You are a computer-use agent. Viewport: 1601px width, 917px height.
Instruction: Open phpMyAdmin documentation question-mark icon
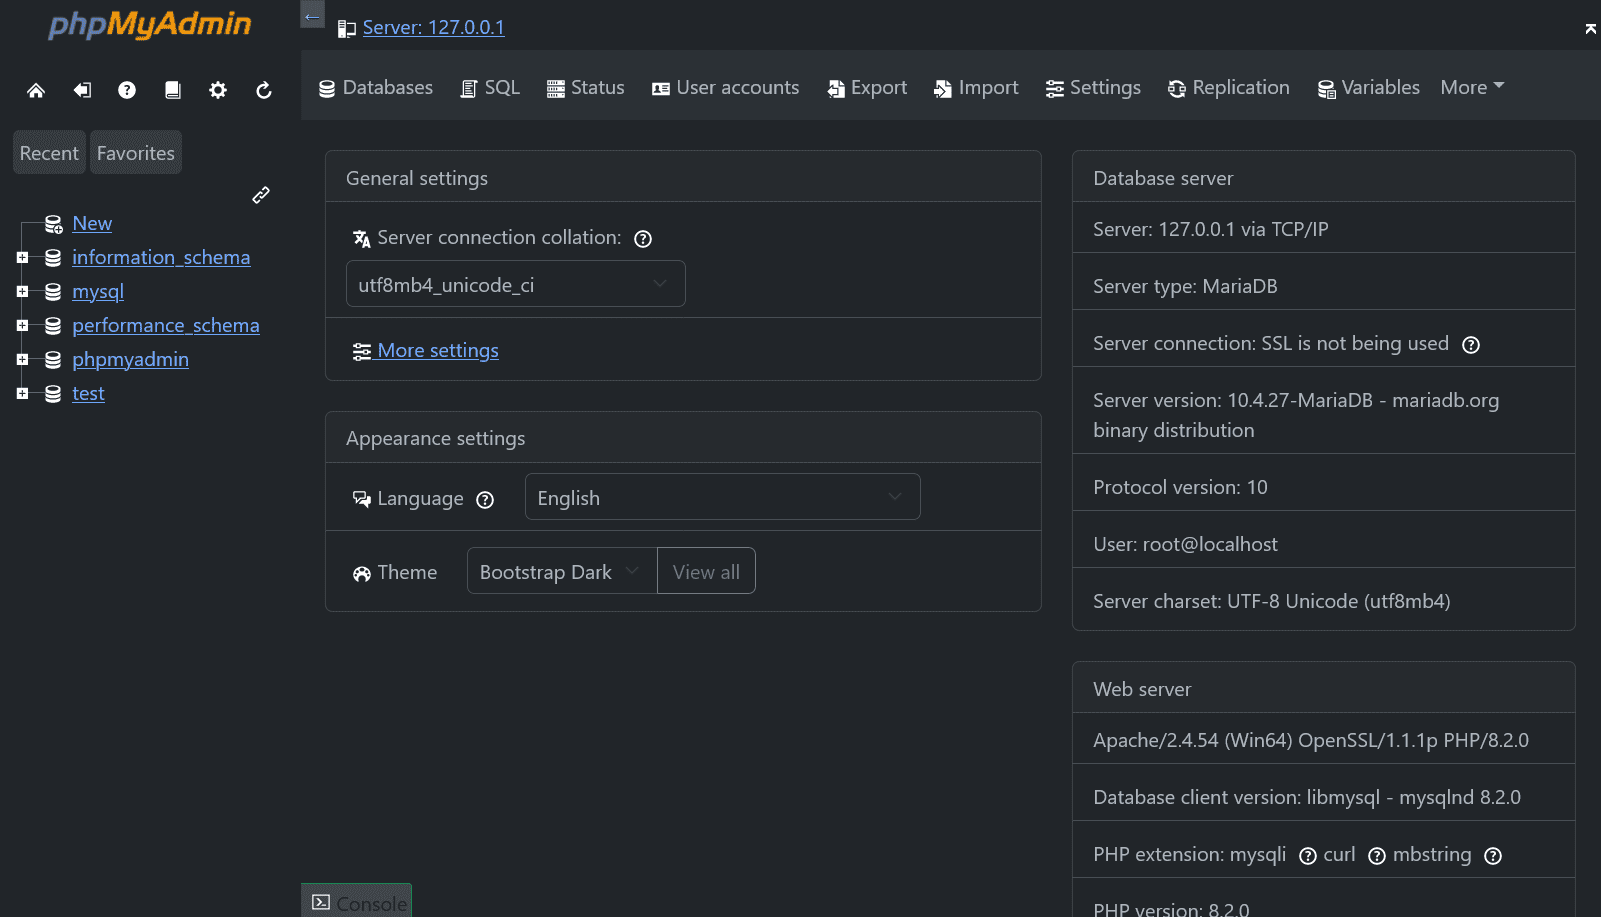pyautogui.click(x=127, y=90)
